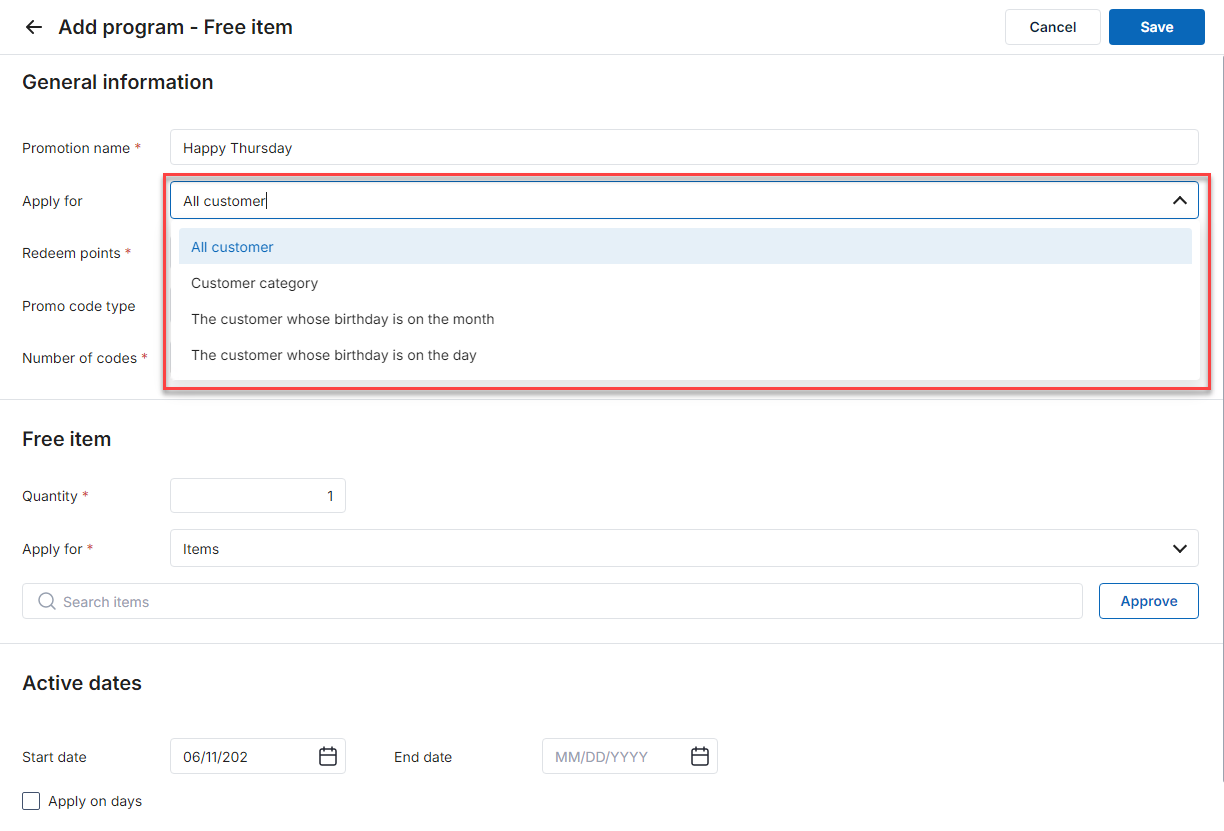Image resolution: width=1224 pixels, height=831 pixels.
Task: Click the Approve button
Action: click(1149, 601)
